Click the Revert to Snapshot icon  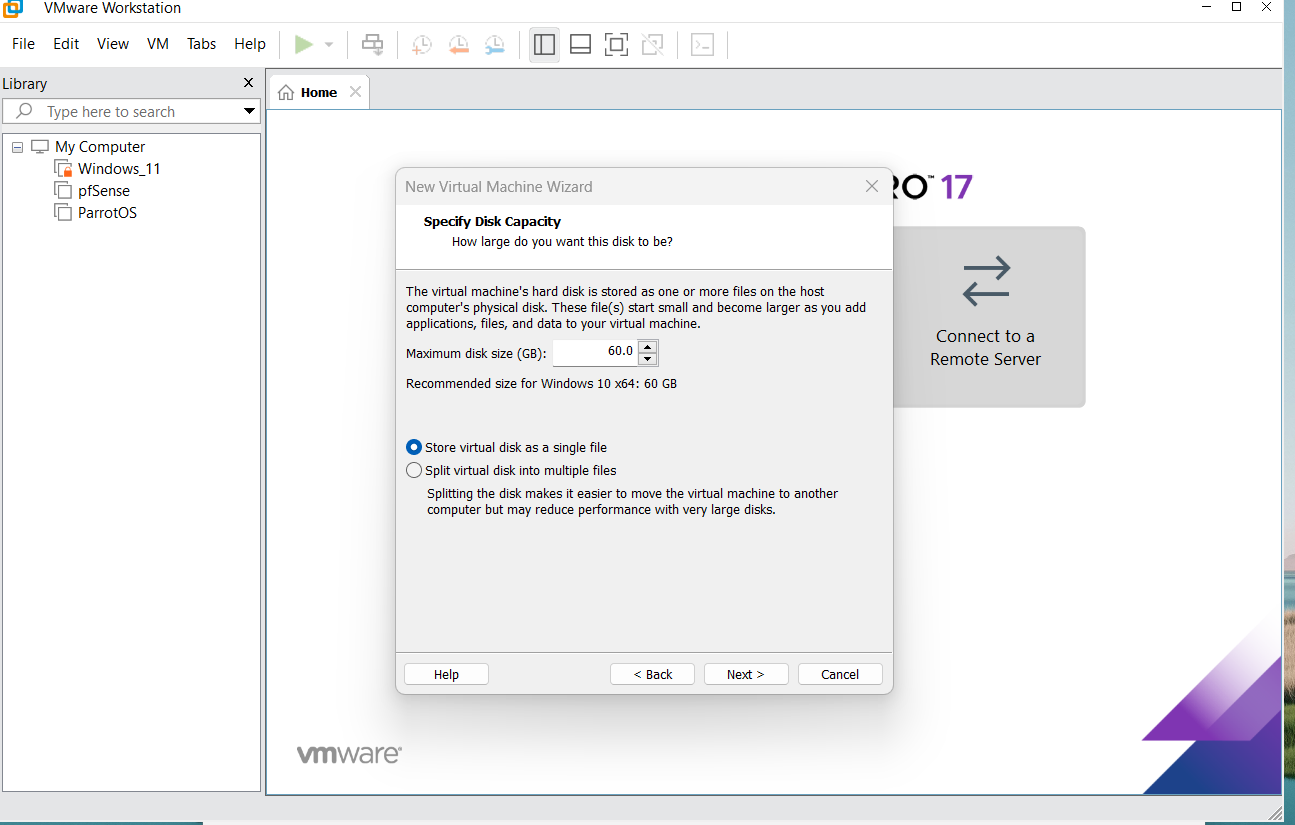(459, 44)
